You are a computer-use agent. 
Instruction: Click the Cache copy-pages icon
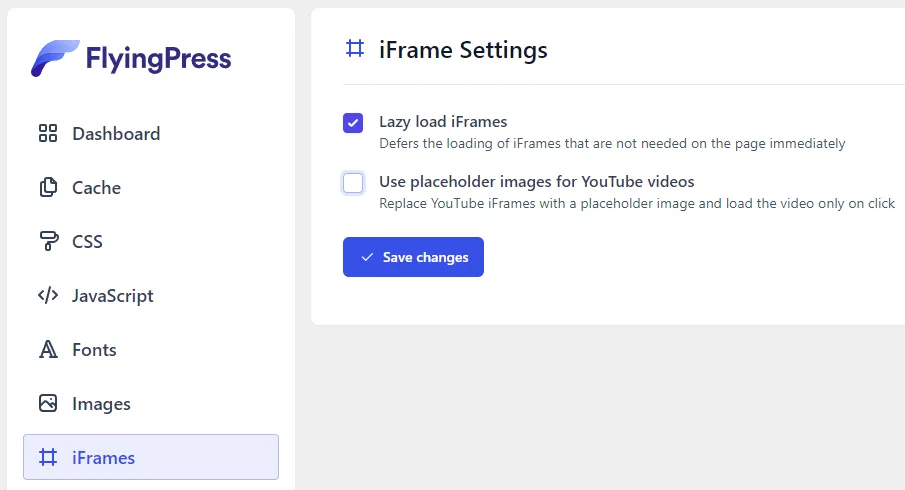48,188
